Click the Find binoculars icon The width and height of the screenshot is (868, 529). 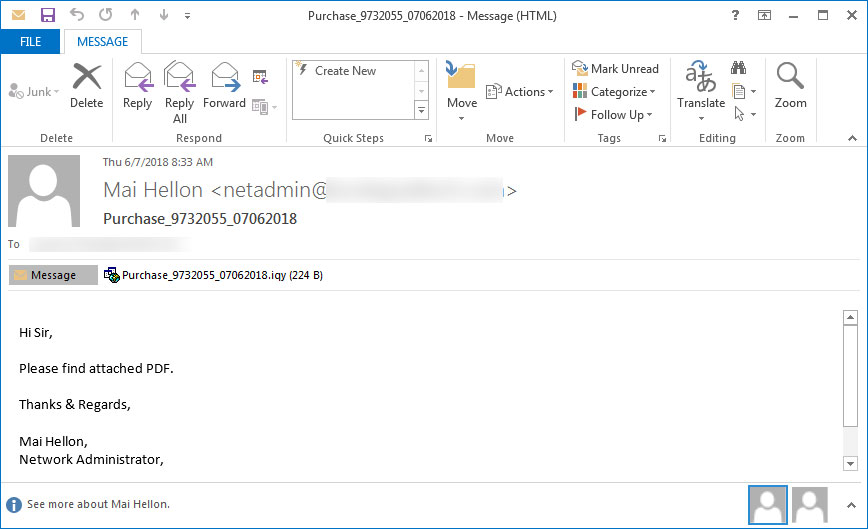pos(739,68)
